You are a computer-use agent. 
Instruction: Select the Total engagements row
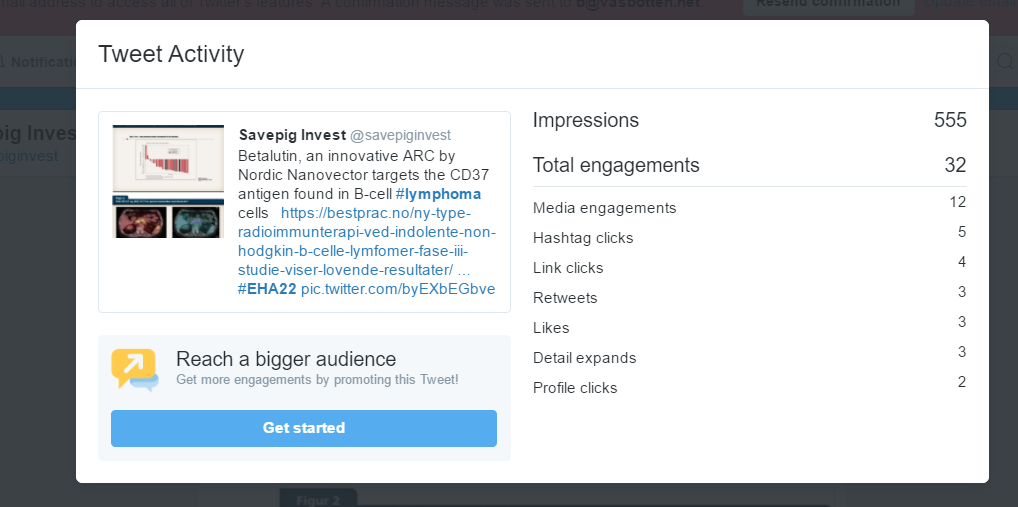coord(750,165)
